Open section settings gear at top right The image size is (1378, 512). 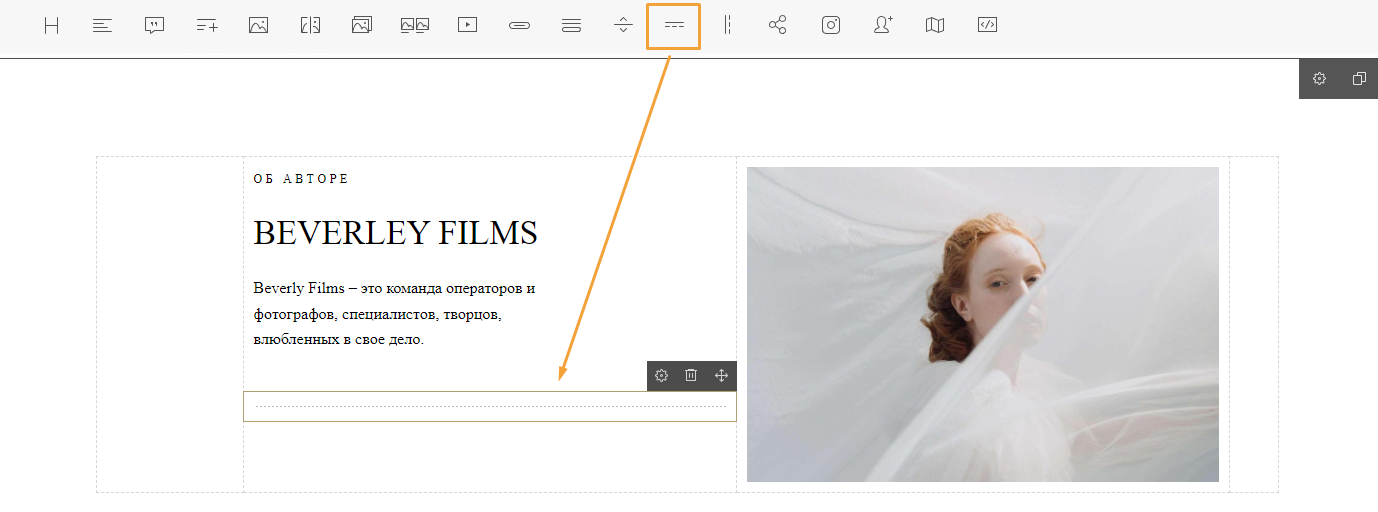point(1319,79)
